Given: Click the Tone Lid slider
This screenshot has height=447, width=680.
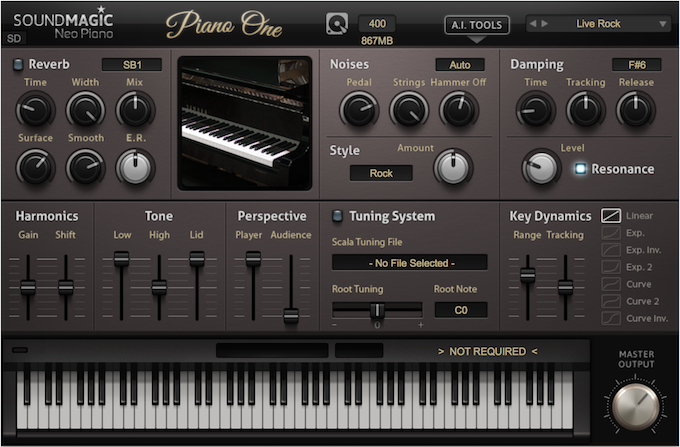Looking at the screenshot, I should tap(197, 259).
